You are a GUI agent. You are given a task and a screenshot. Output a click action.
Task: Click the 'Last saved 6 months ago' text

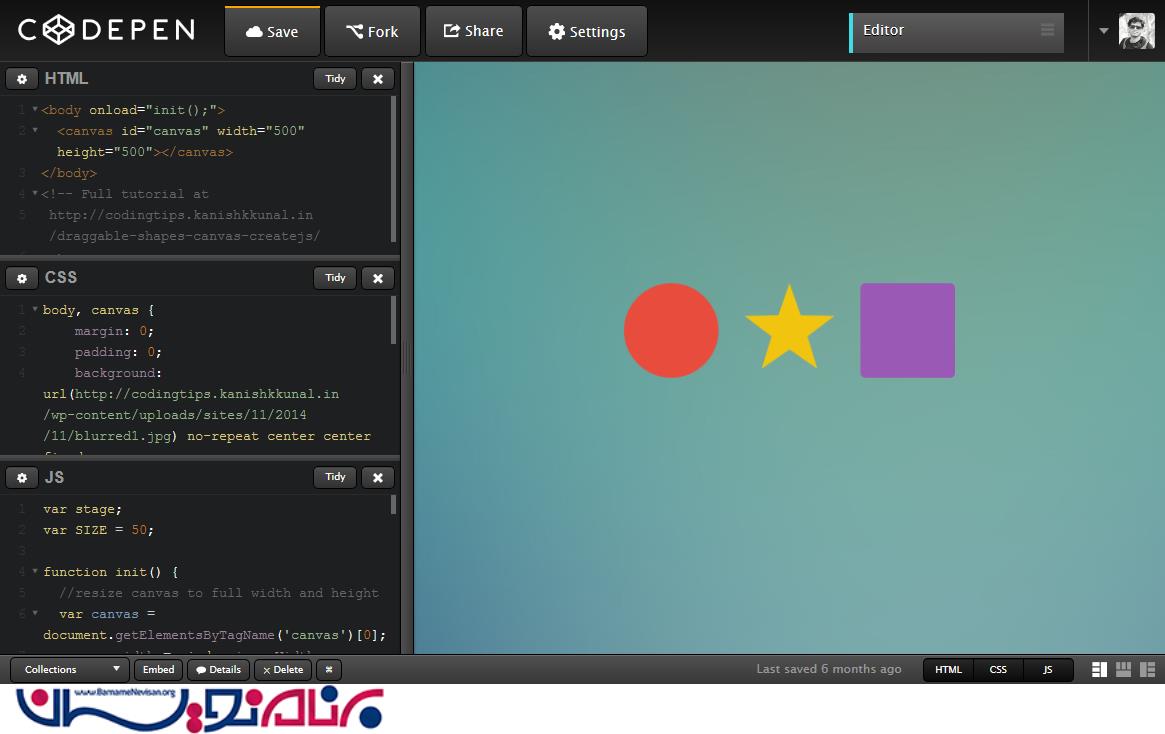pos(828,669)
